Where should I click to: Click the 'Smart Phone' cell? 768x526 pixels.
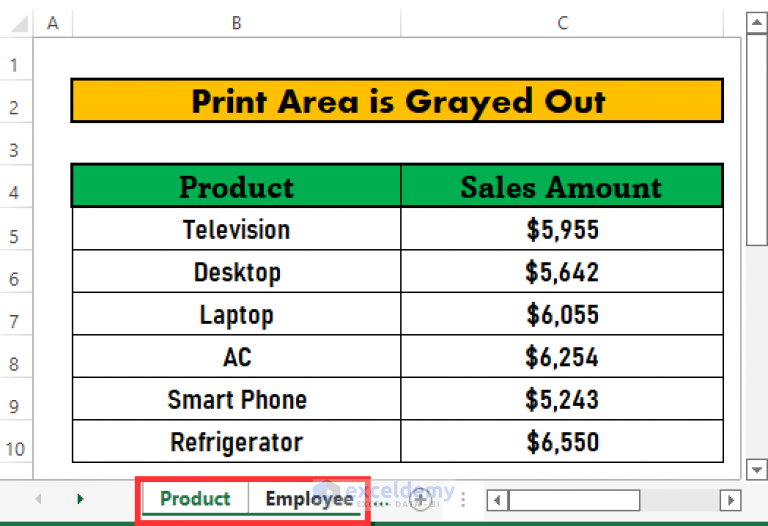coord(236,399)
